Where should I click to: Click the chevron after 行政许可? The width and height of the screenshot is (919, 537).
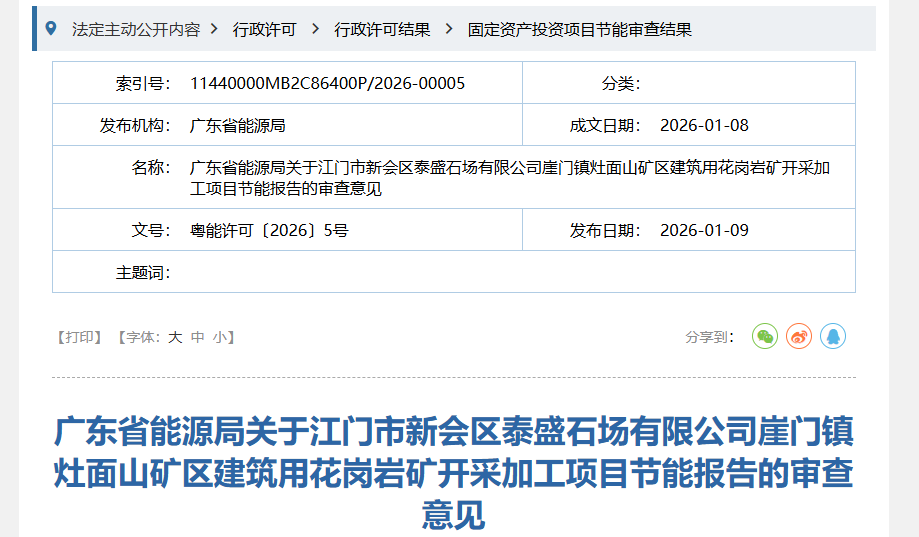pyautogui.click(x=315, y=30)
